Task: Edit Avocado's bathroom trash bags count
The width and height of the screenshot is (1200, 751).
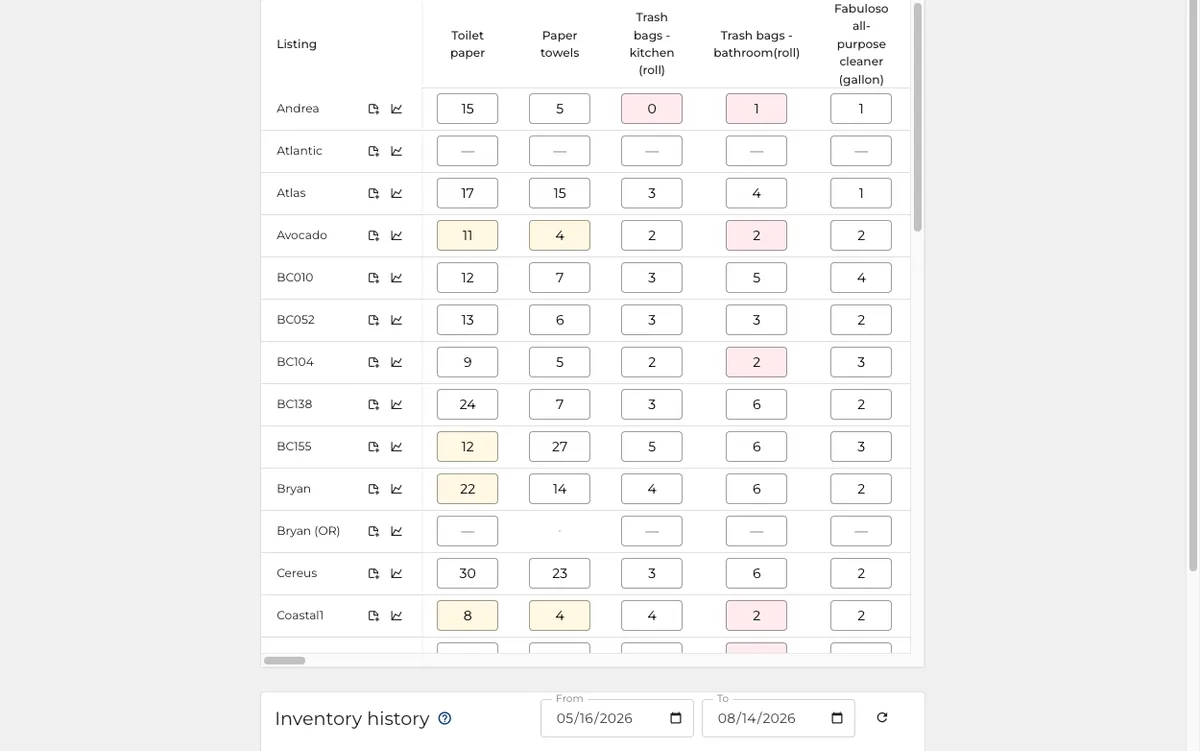Action: 756,236
